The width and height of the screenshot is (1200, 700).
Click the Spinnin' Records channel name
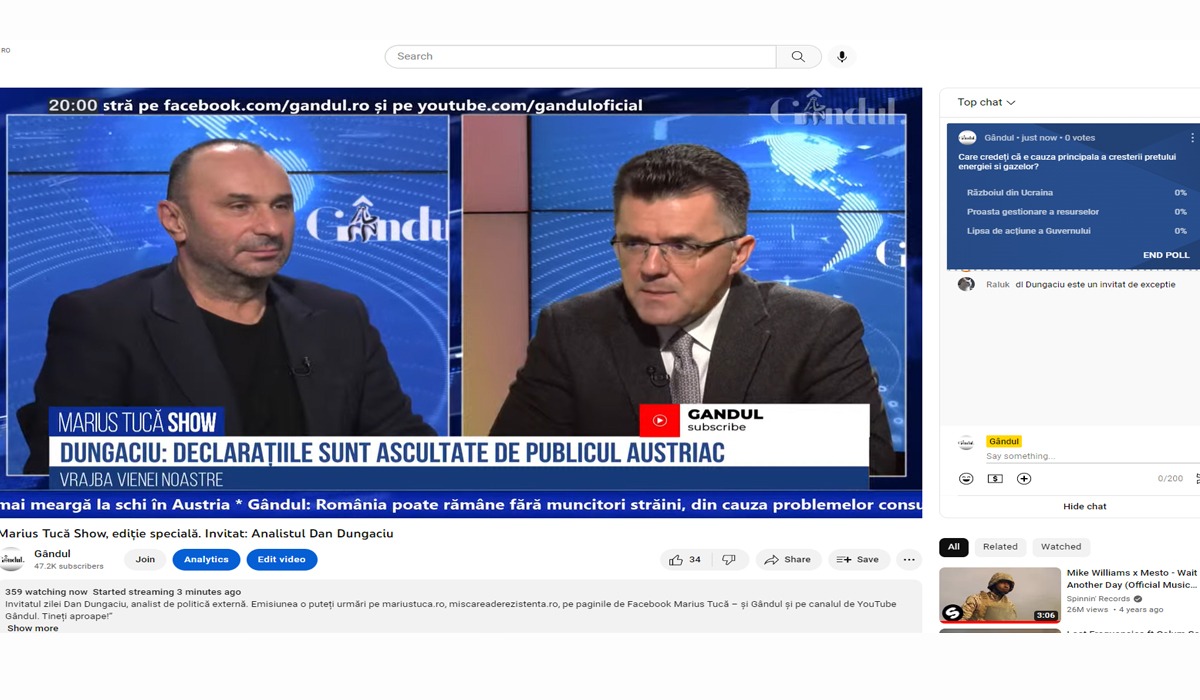click(1099, 599)
